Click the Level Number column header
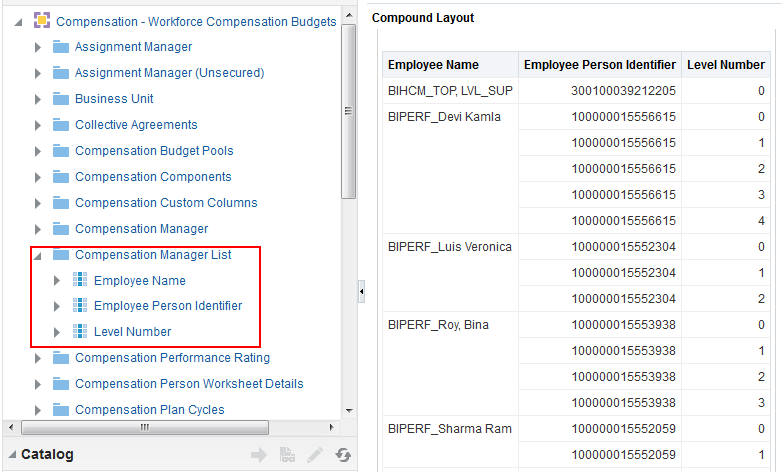Screen dimensions: 782x472 [x=725, y=65]
